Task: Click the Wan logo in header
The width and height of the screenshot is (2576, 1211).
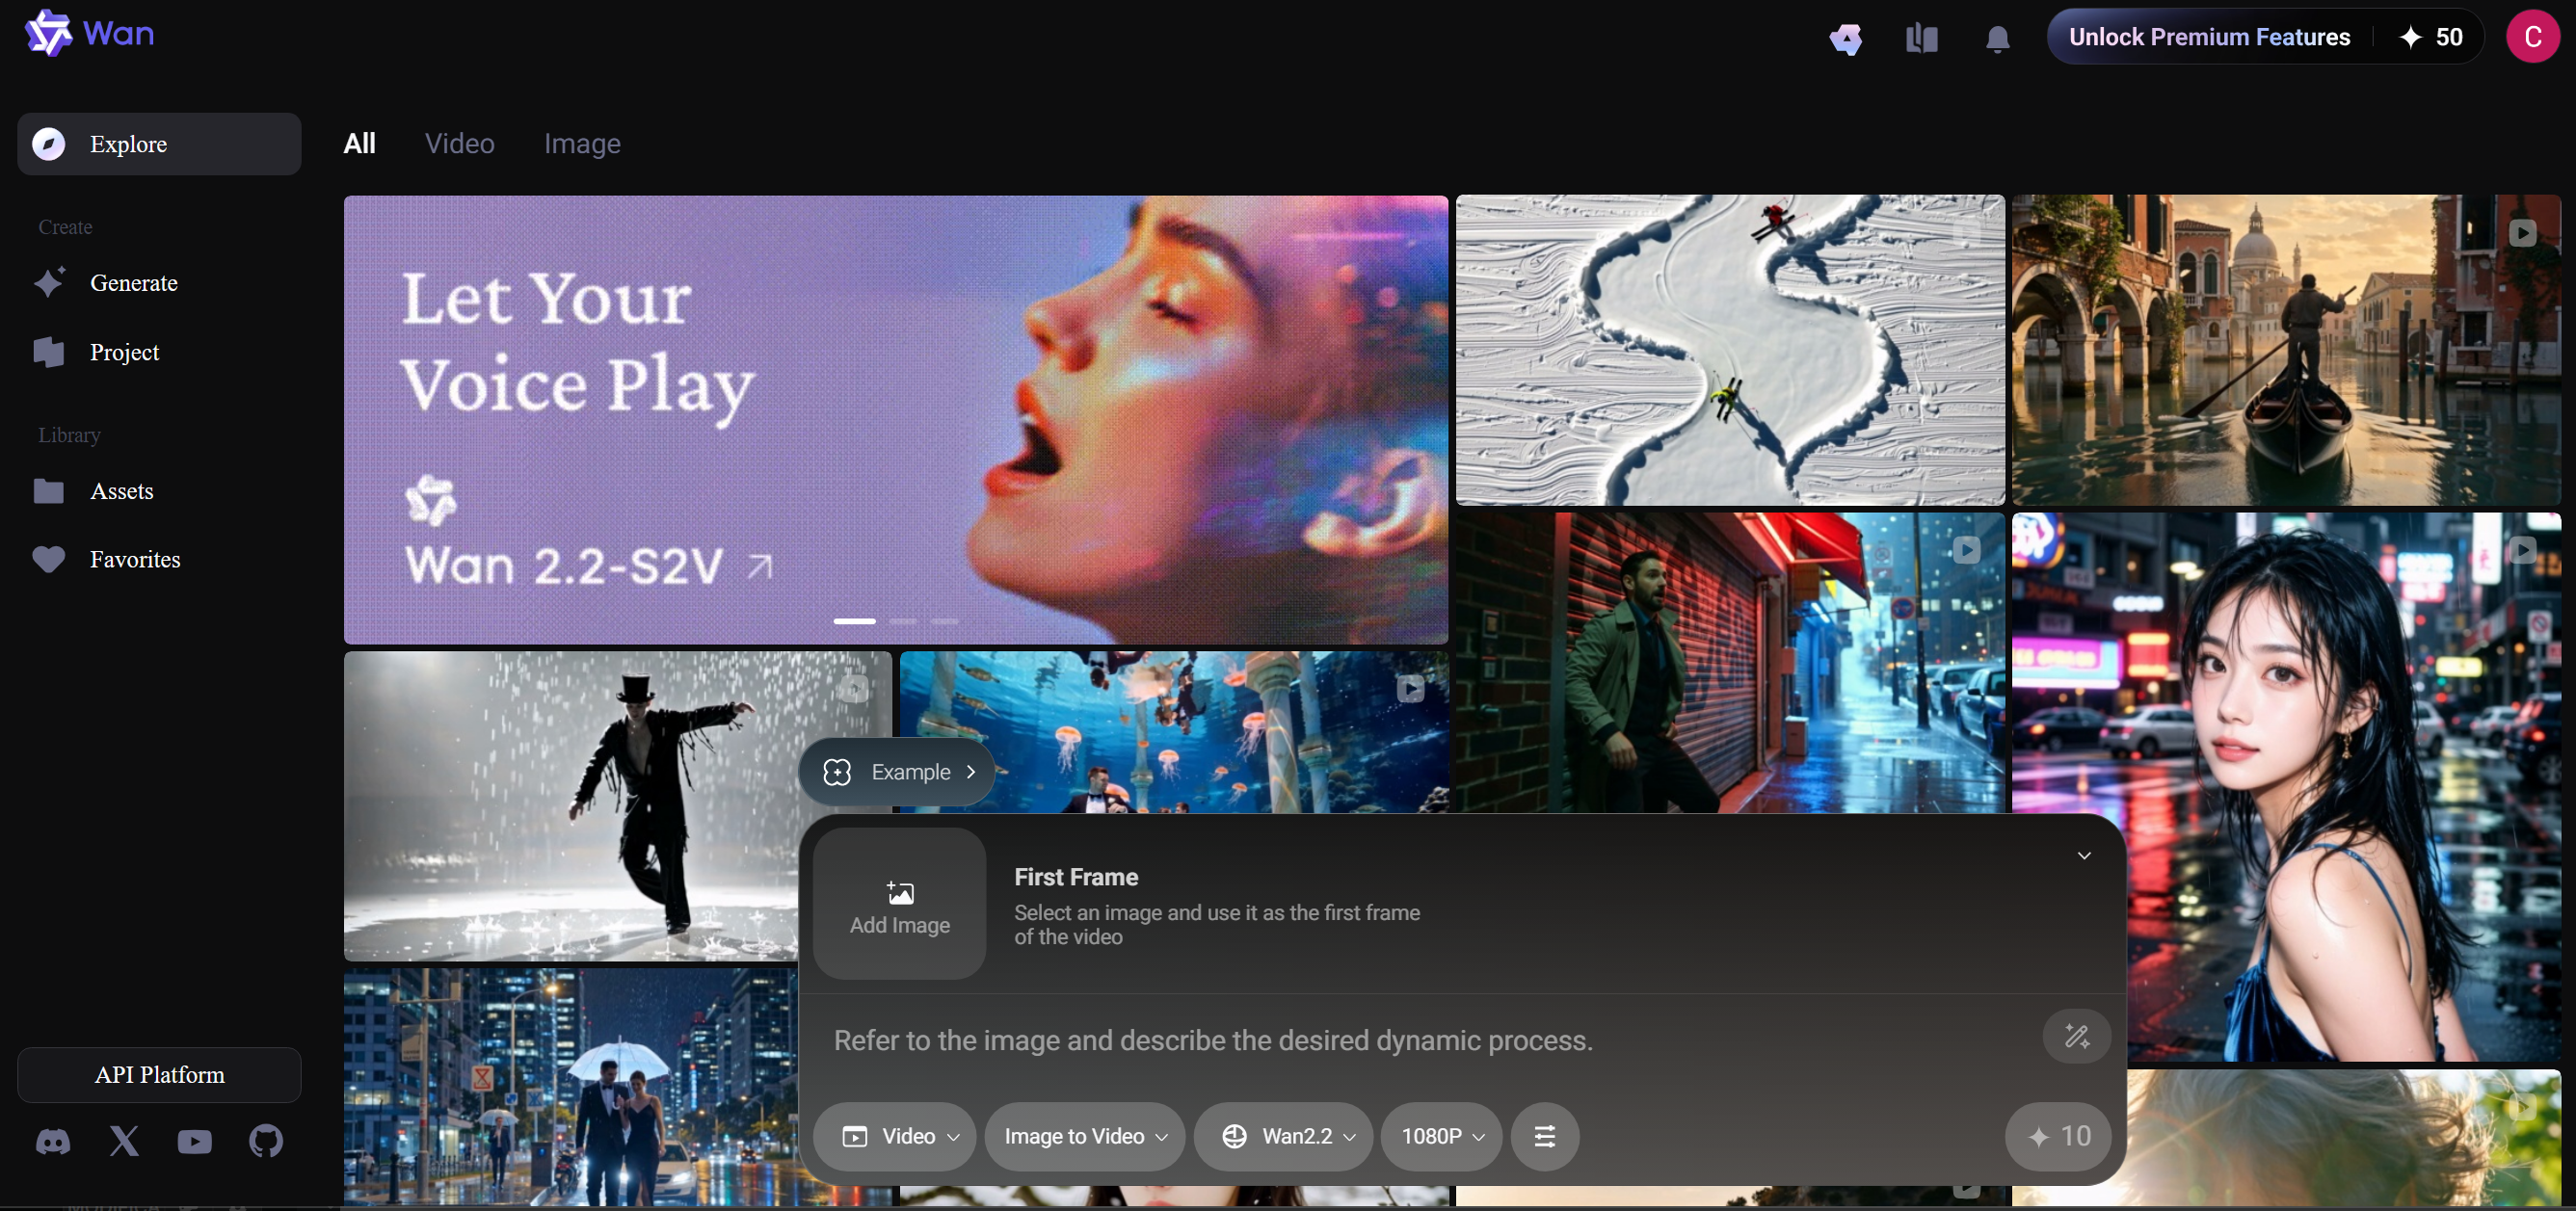Action: pos(89,34)
